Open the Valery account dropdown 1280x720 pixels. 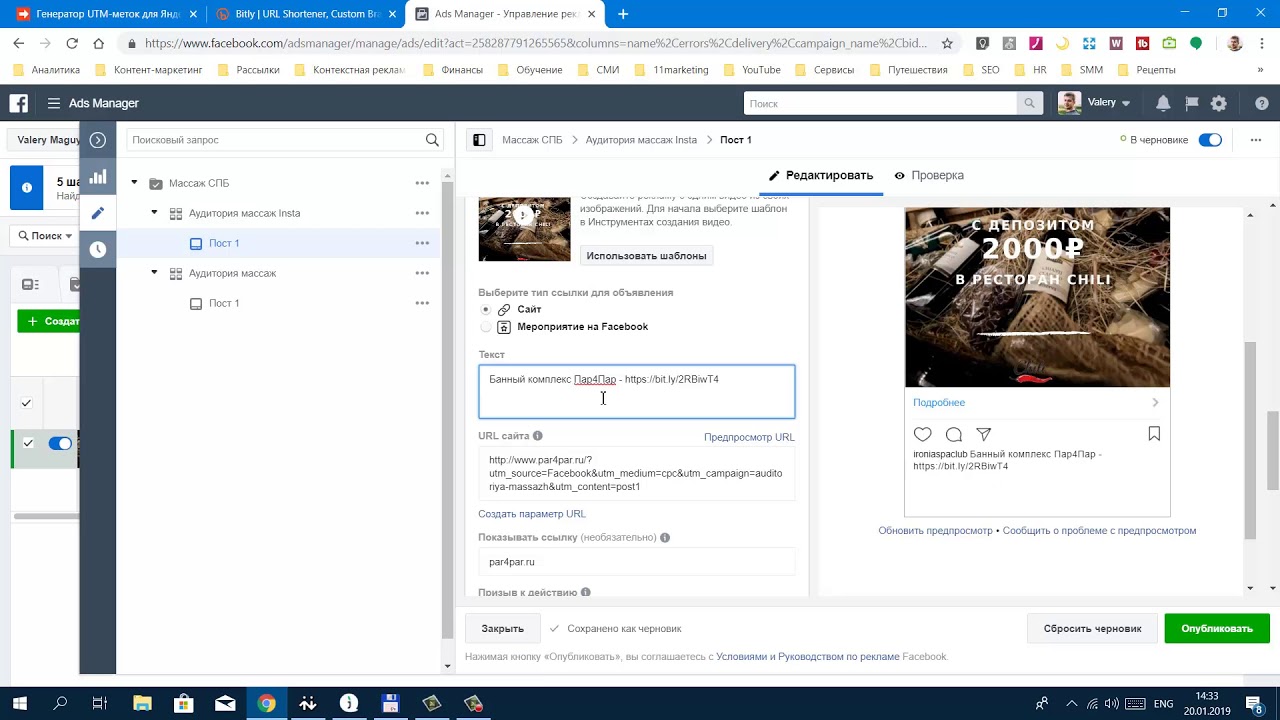coord(1095,103)
